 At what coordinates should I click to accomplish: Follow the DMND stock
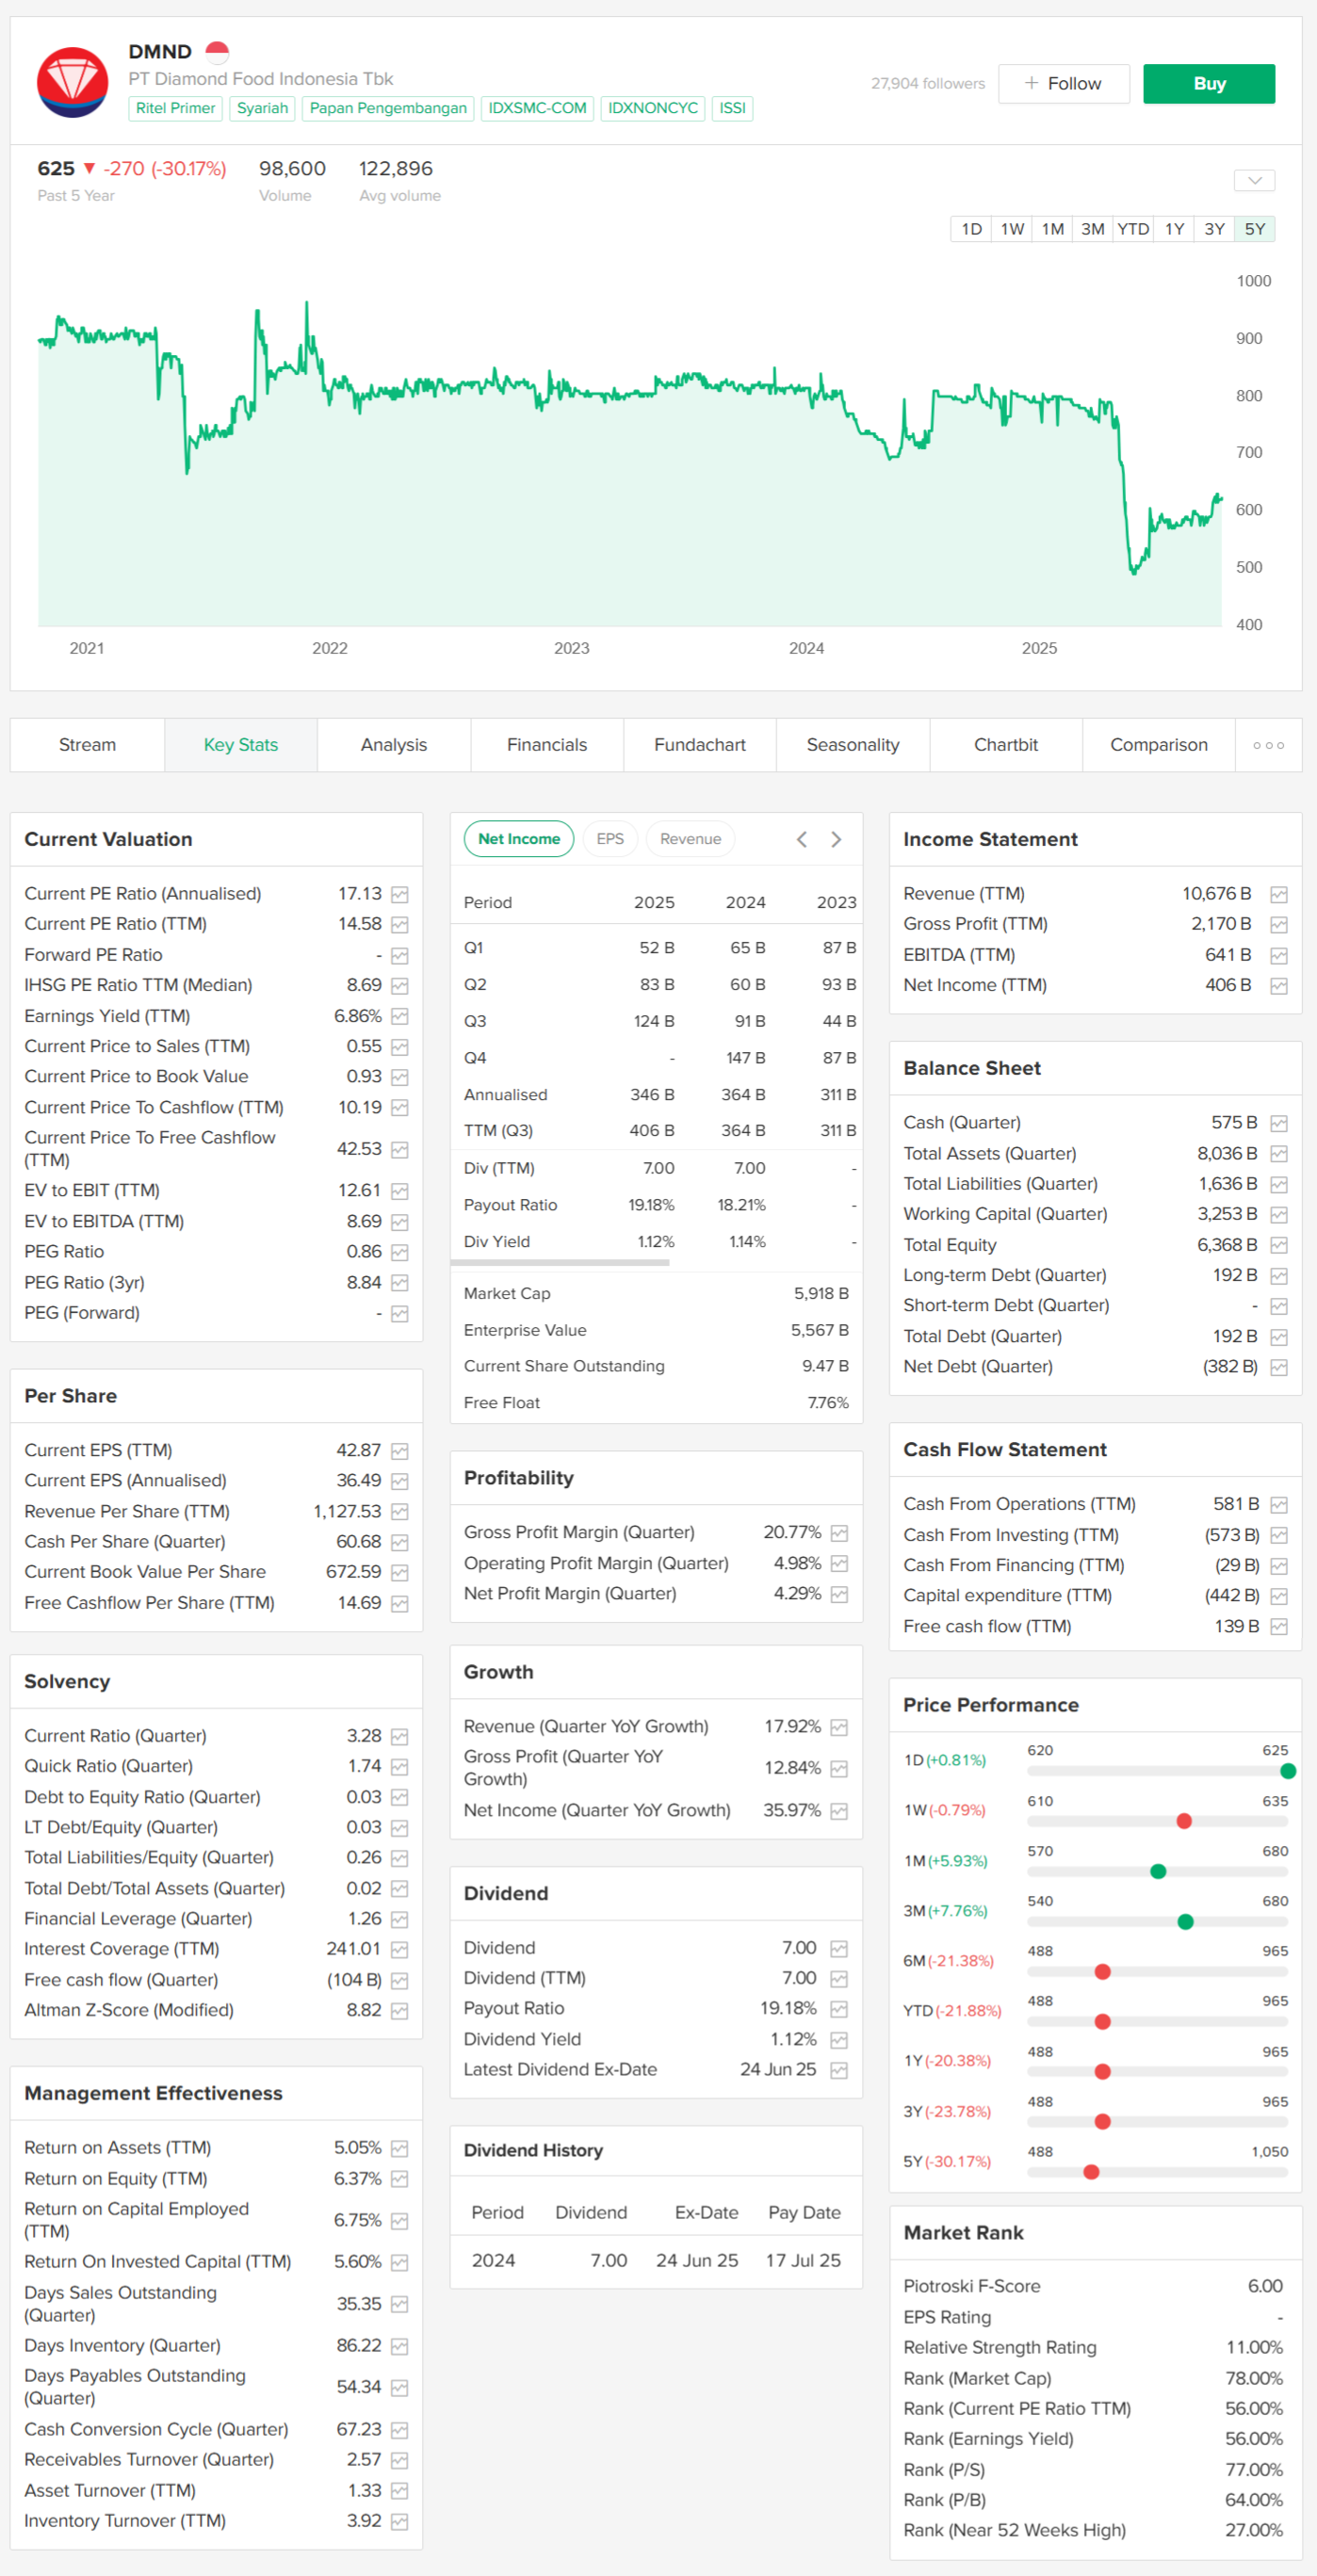coord(1063,84)
